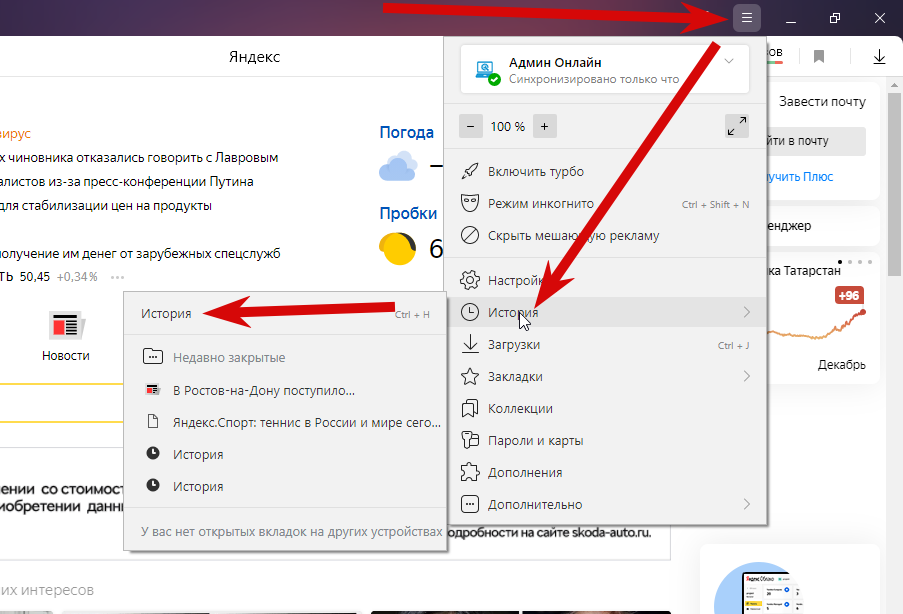Click the clock icon next to История
This screenshot has width=903, height=614.
(x=470, y=312)
